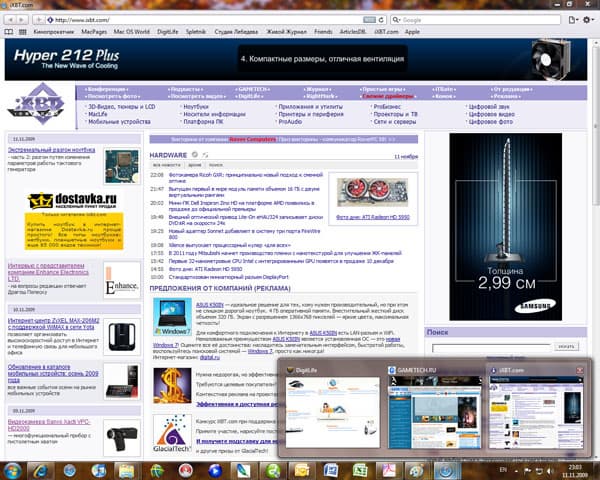Click the site search text box under Поиск

pyautogui.click(x=491, y=348)
